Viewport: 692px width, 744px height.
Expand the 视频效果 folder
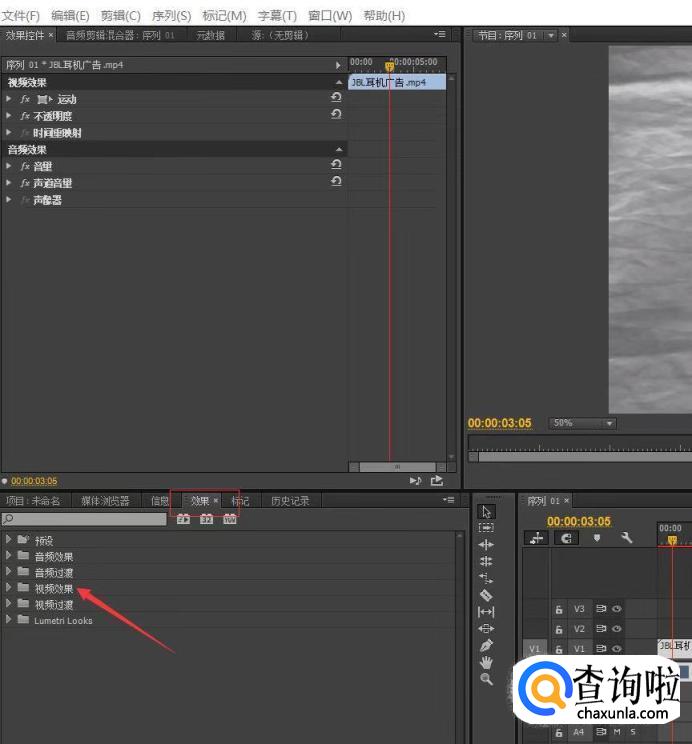click(9, 588)
